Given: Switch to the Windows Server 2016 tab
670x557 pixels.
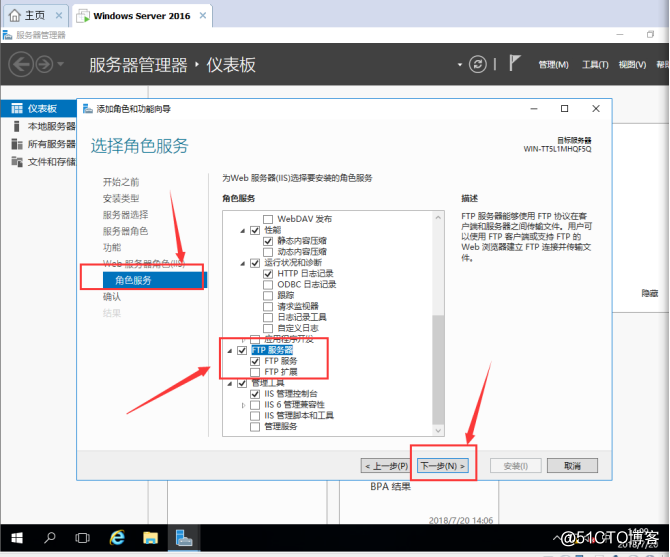Looking at the screenshot, I should pos(141,16).
